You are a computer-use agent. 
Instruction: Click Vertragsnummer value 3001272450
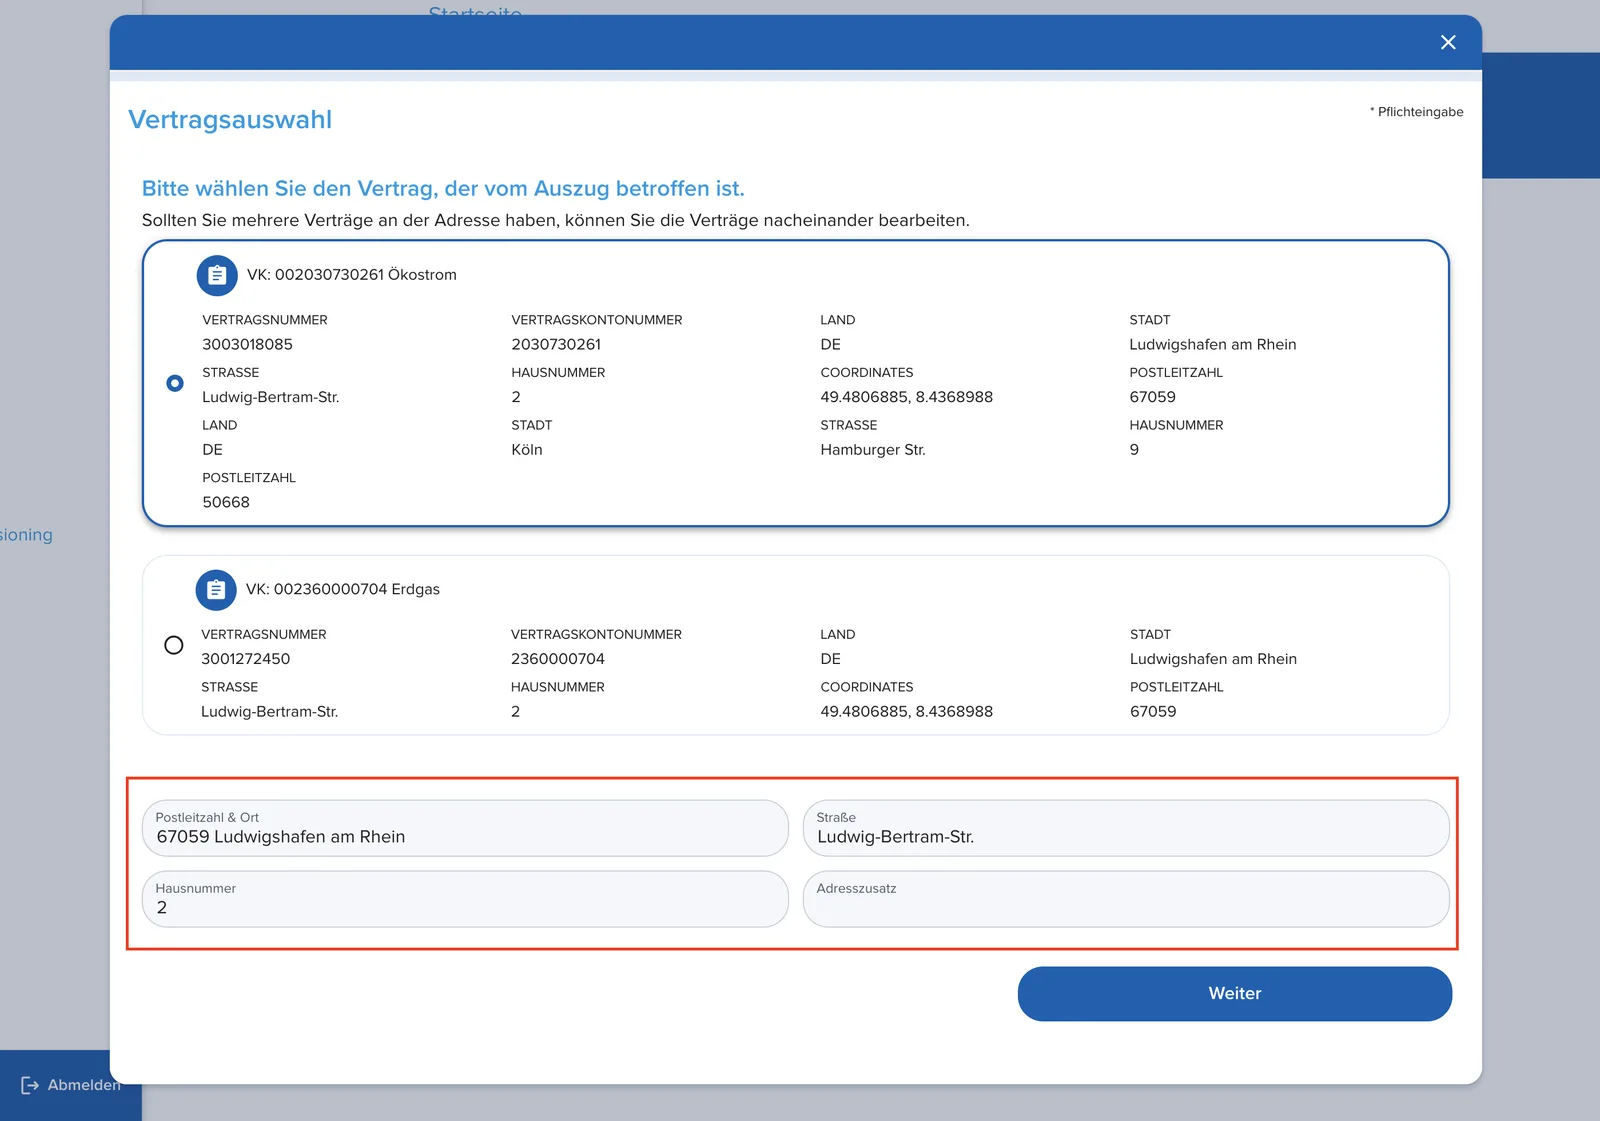pyautogui.click(x=246, y=659)
